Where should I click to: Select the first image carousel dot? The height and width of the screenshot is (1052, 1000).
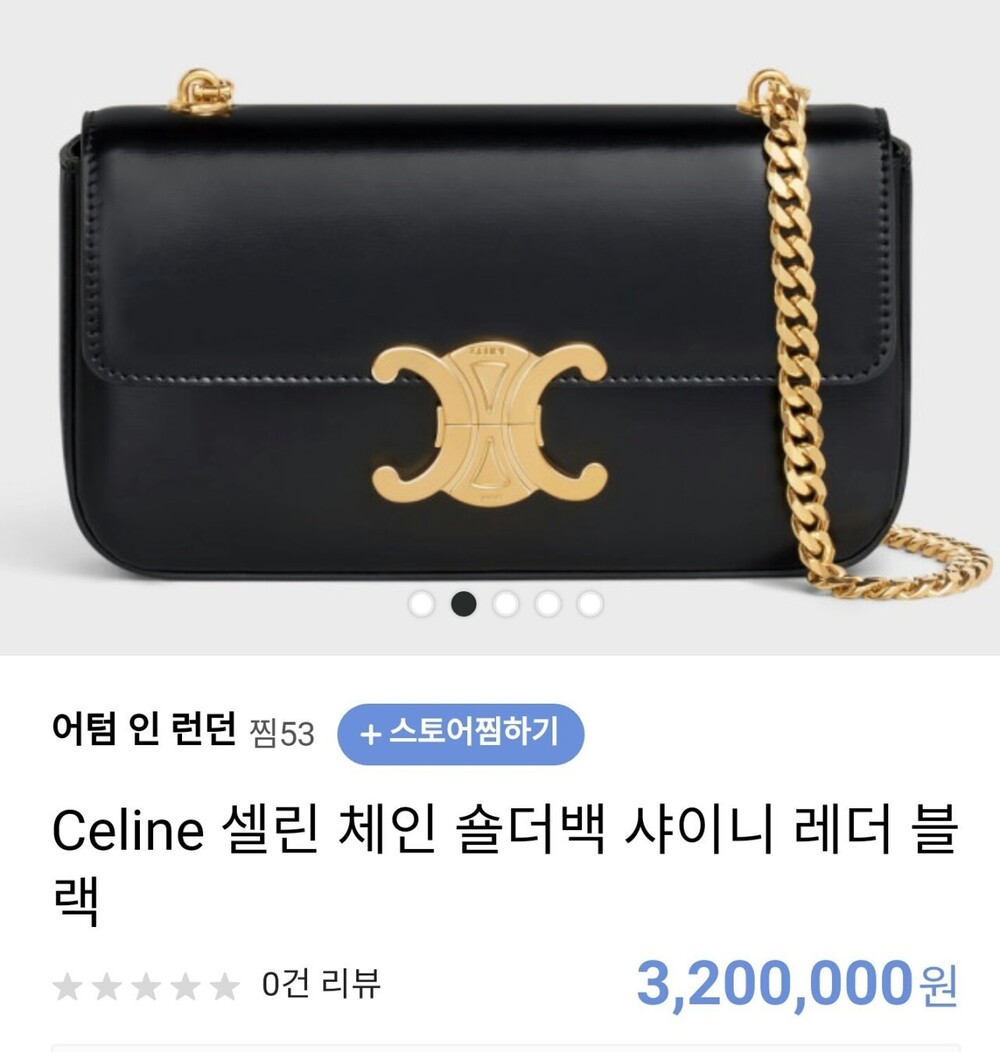(421, 604)
